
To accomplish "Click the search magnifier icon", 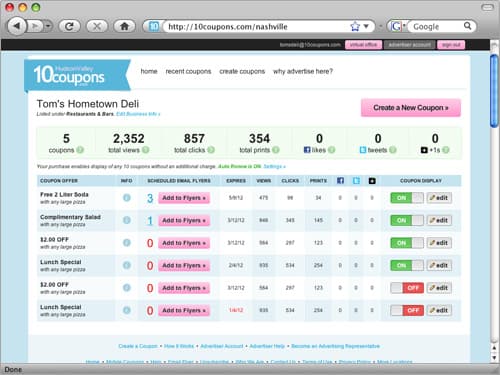I will pos(468,26).
